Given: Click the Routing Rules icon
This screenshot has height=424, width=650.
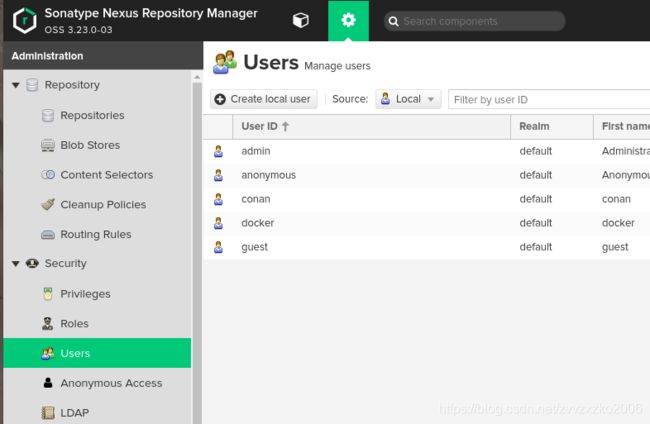Looking at the screenshot, I should coord(48,235).
